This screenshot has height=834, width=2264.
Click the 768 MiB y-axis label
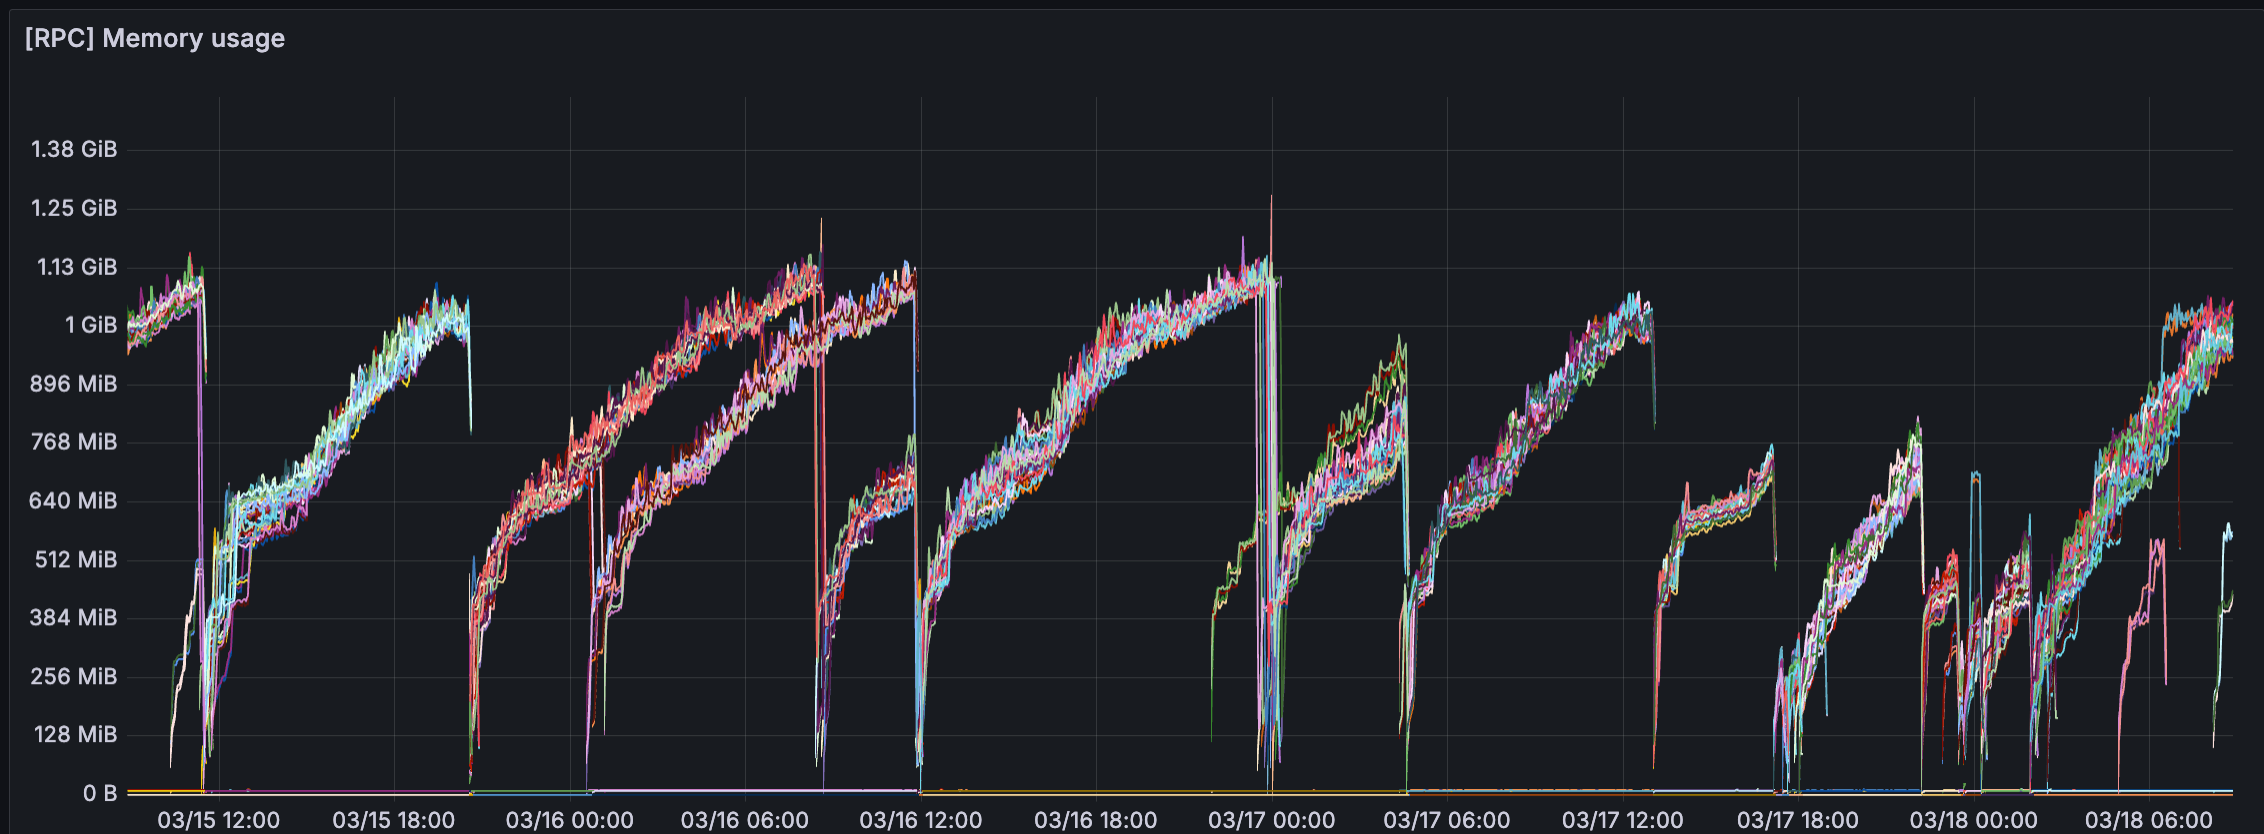pyautogui.click(x=74, y=442)
